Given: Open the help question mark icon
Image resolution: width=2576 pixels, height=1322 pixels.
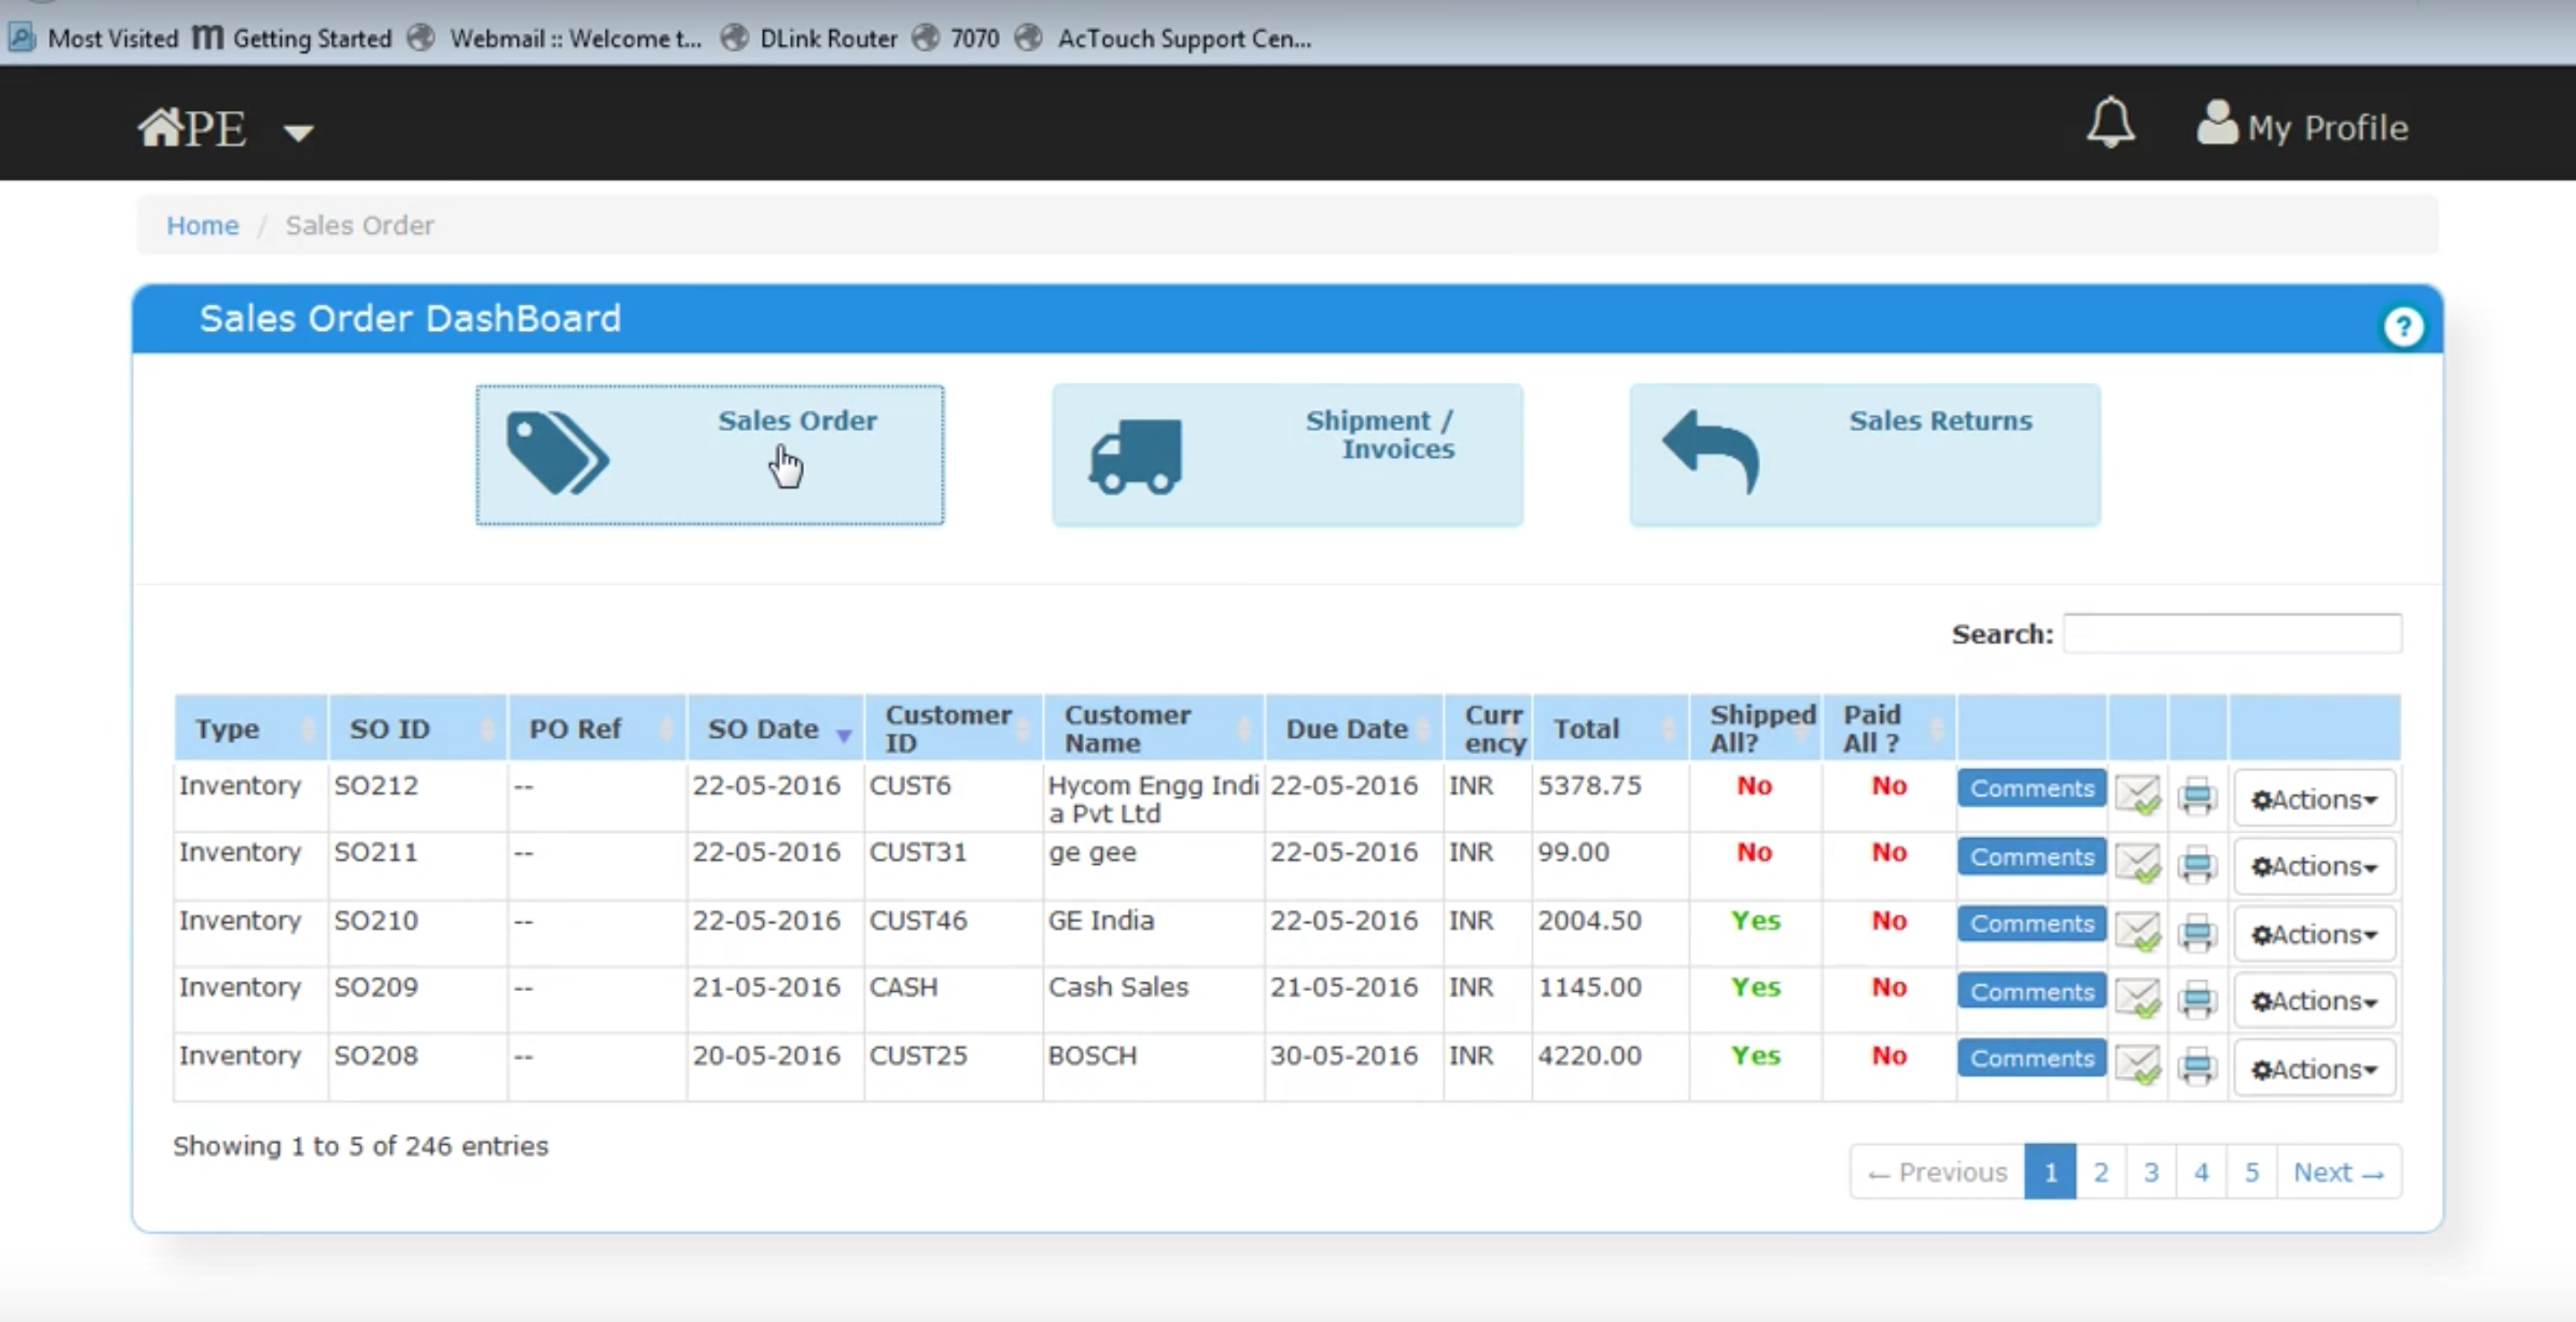Looking at the screenshot, I should pos(2402,326).
